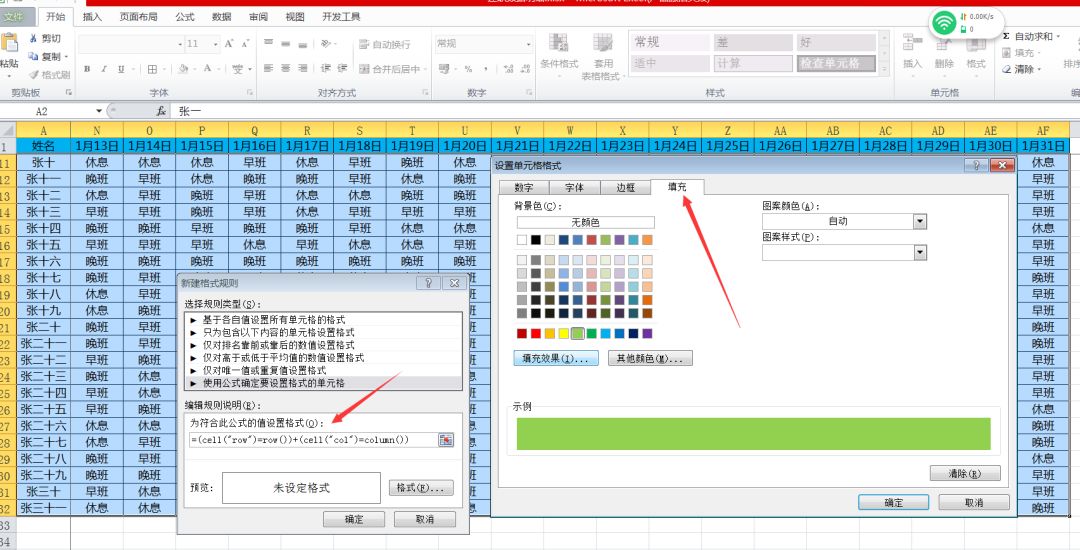Open the font size 11 dropdown
Screen dimensions: 1080x550
(x=218, y=43)
